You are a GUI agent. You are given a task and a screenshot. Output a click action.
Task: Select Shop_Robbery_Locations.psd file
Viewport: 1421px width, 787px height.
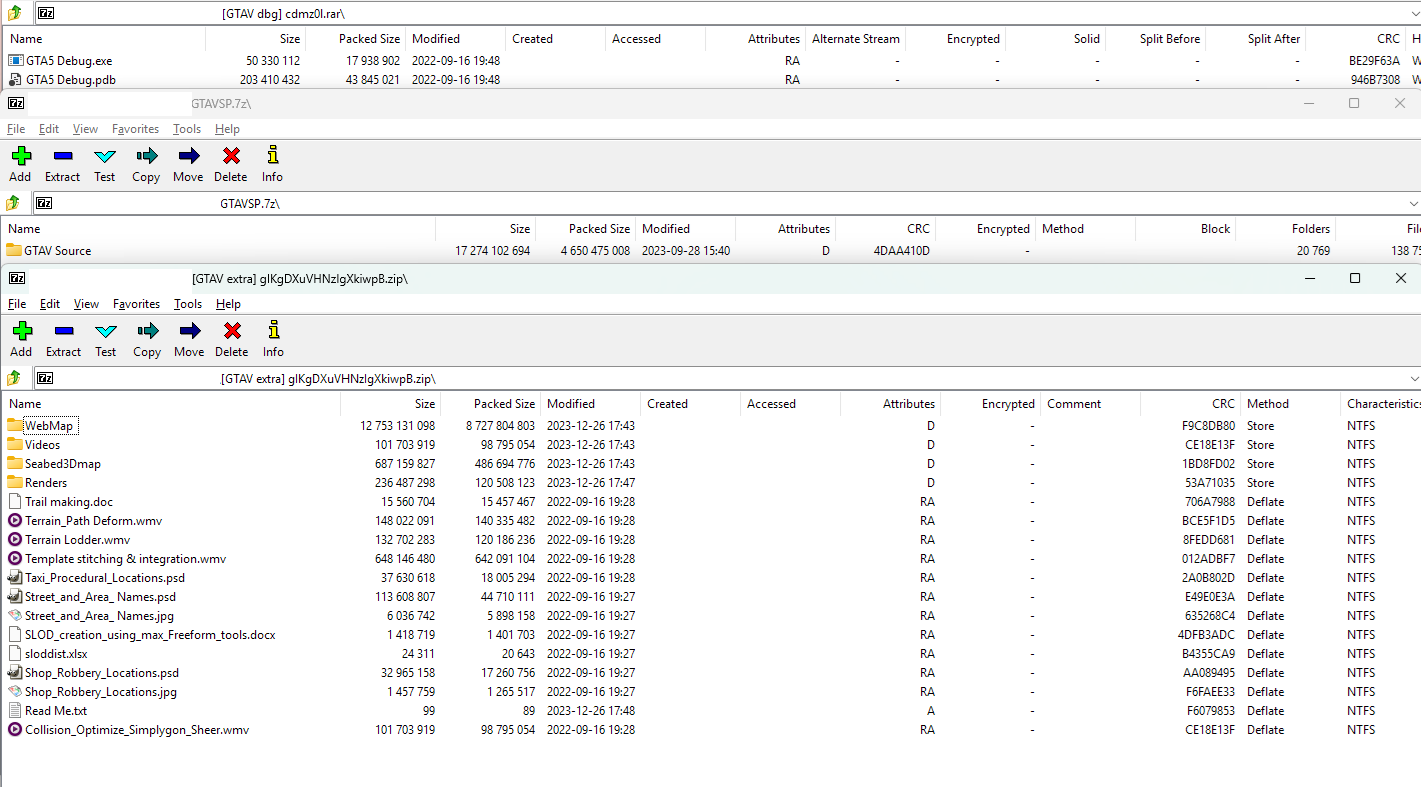[x=102, y=672]
